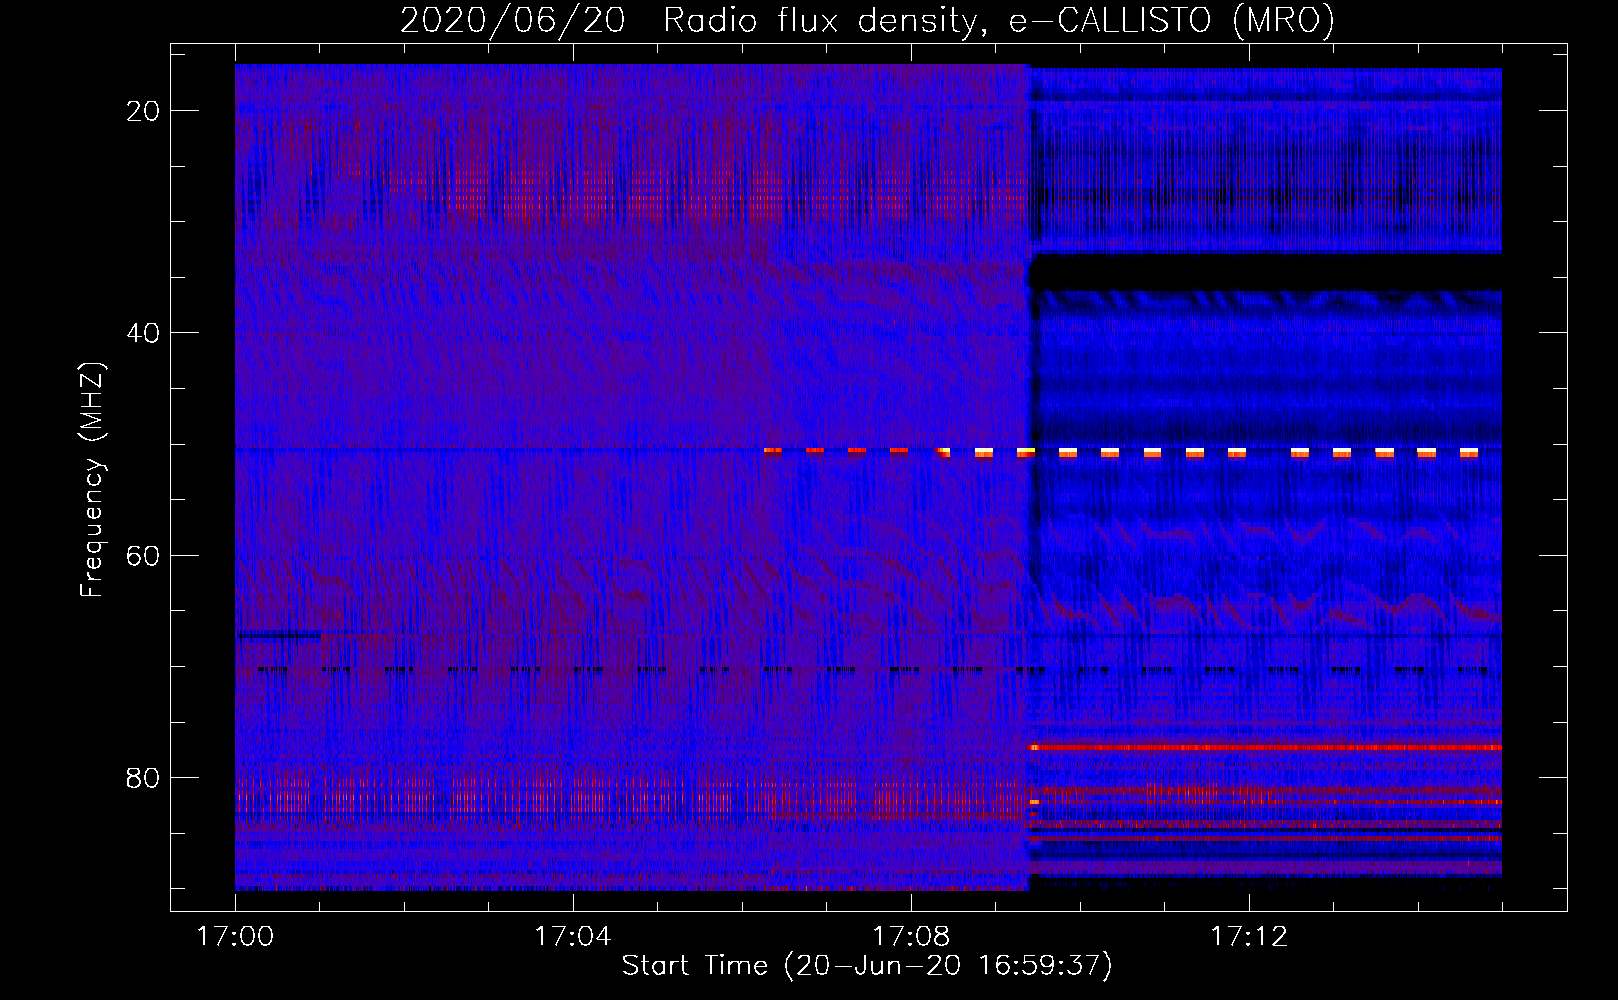Screen dimensions: 1618x1000
Task: Select the 20 frequency tick label
Action: 143,111
